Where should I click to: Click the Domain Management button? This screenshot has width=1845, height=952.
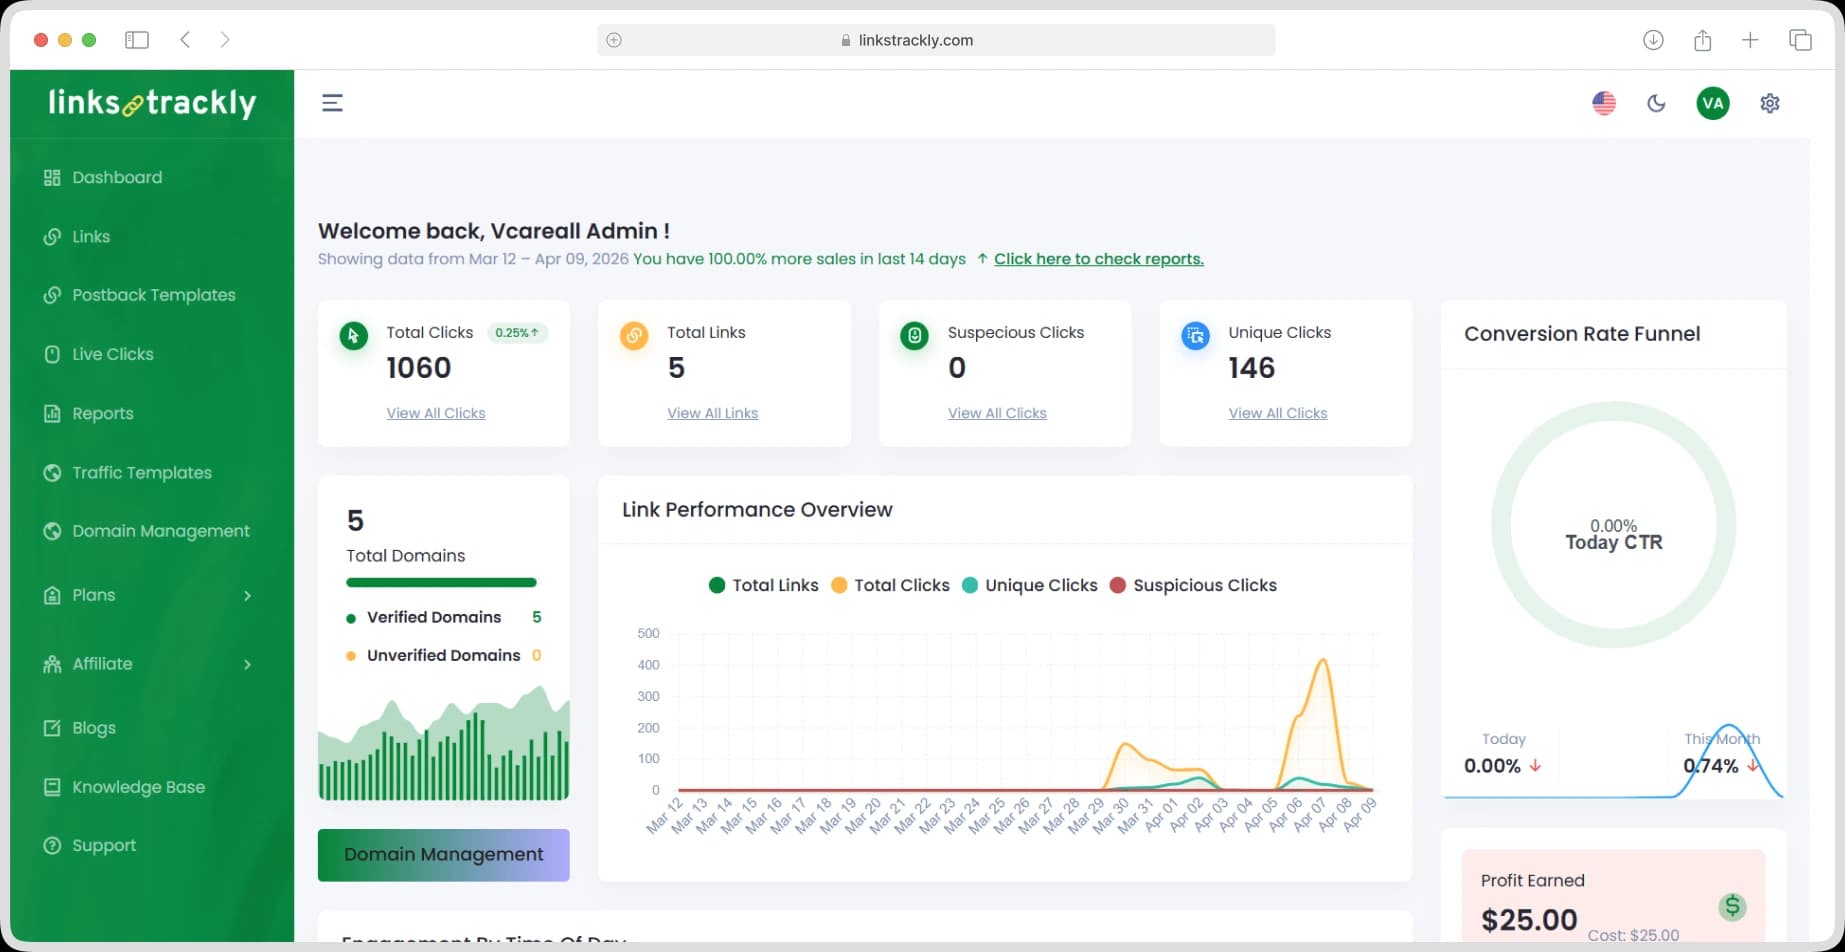click(x=443, y=855)
